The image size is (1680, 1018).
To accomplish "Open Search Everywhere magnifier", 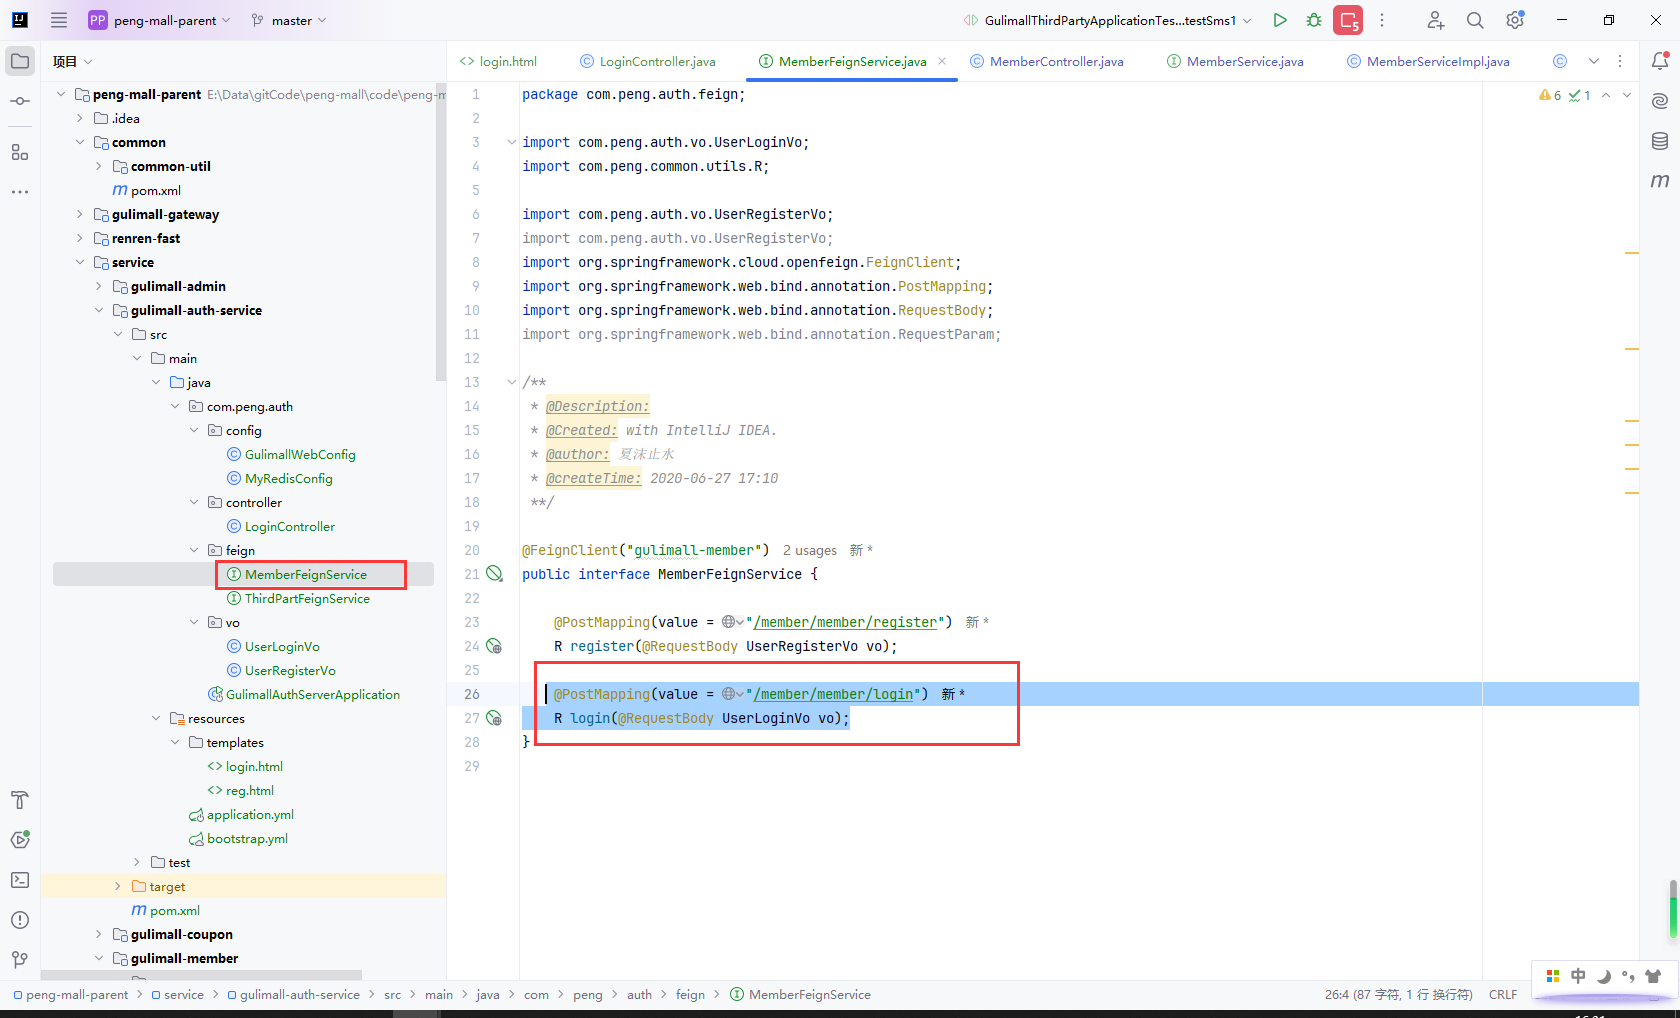I will tap(1475, 20).
